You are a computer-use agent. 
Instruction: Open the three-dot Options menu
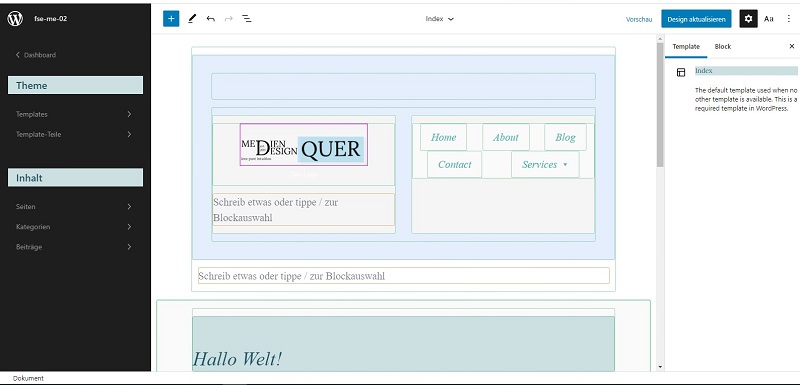pyautogui.click(x=789, y=19)
